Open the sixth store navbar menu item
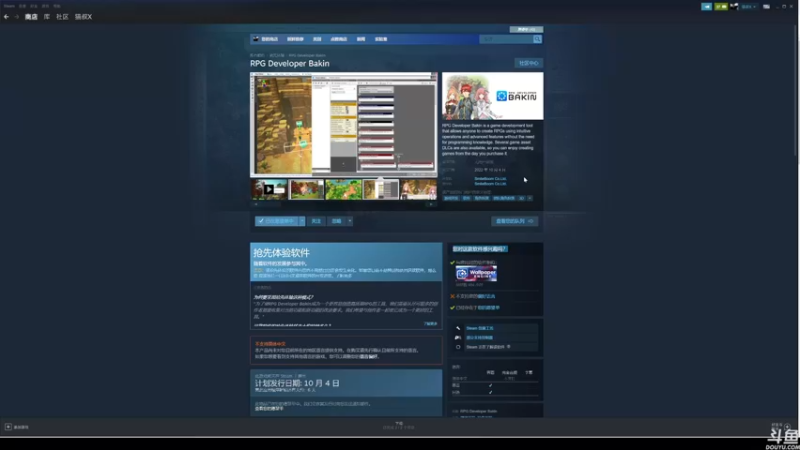 [381, 39]
